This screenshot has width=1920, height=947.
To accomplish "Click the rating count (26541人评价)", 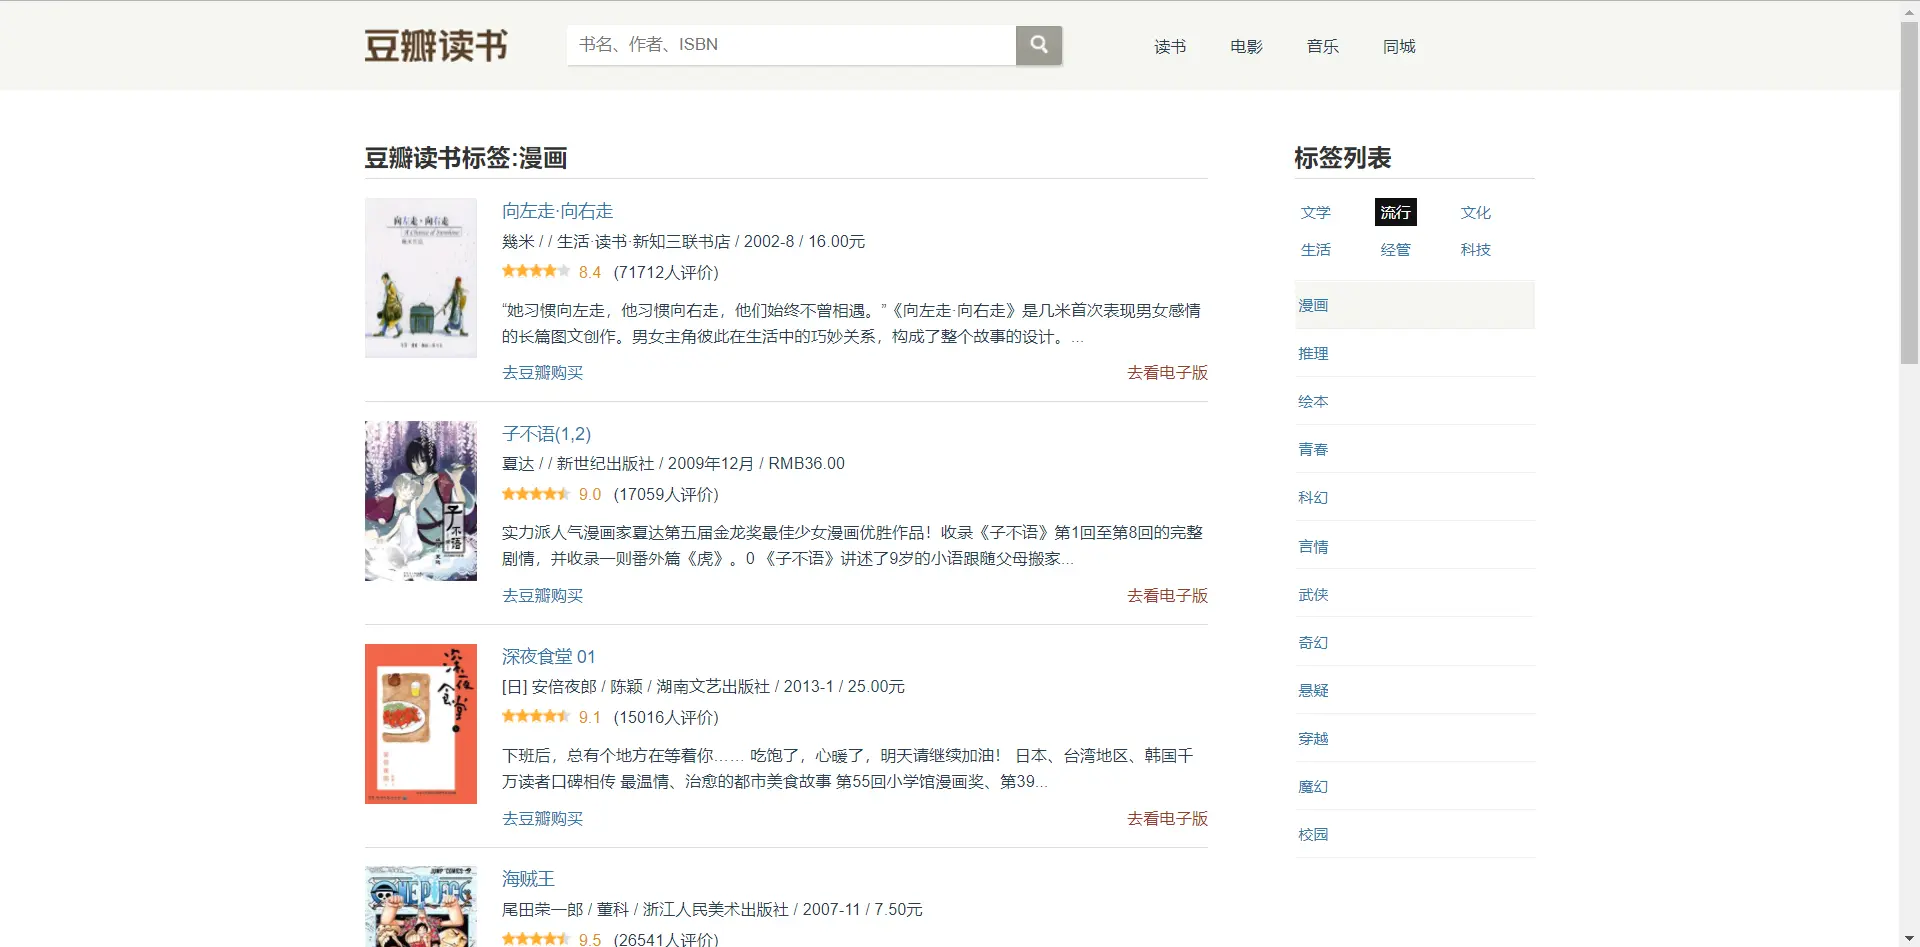I will point(666,939).
